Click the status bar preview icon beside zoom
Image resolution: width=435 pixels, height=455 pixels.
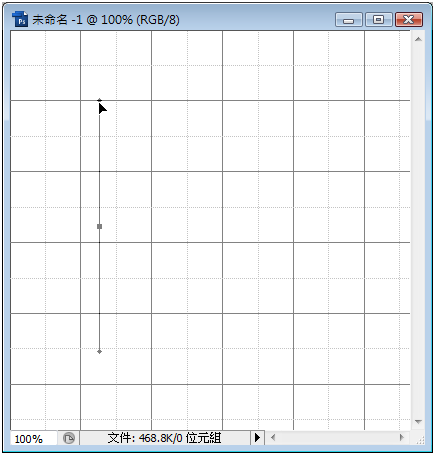tap(69, 438)
